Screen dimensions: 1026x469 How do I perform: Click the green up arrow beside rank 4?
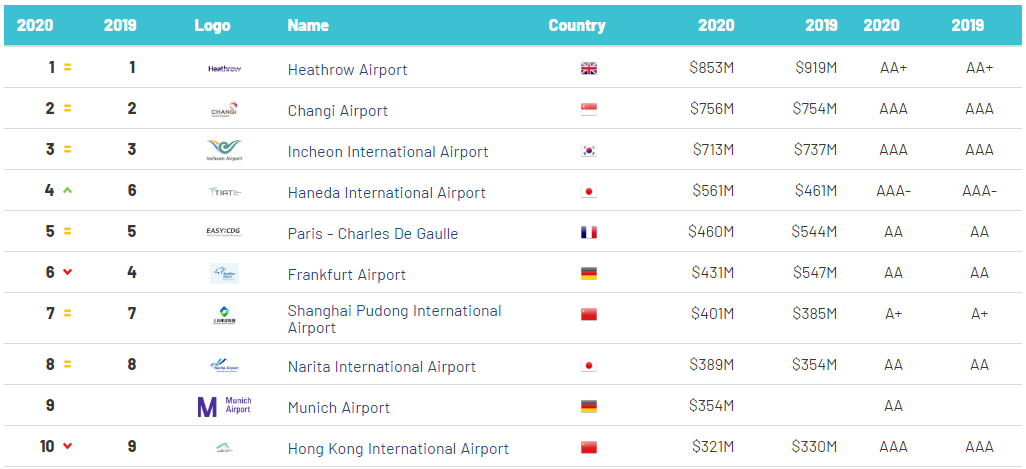click(67, 191)
